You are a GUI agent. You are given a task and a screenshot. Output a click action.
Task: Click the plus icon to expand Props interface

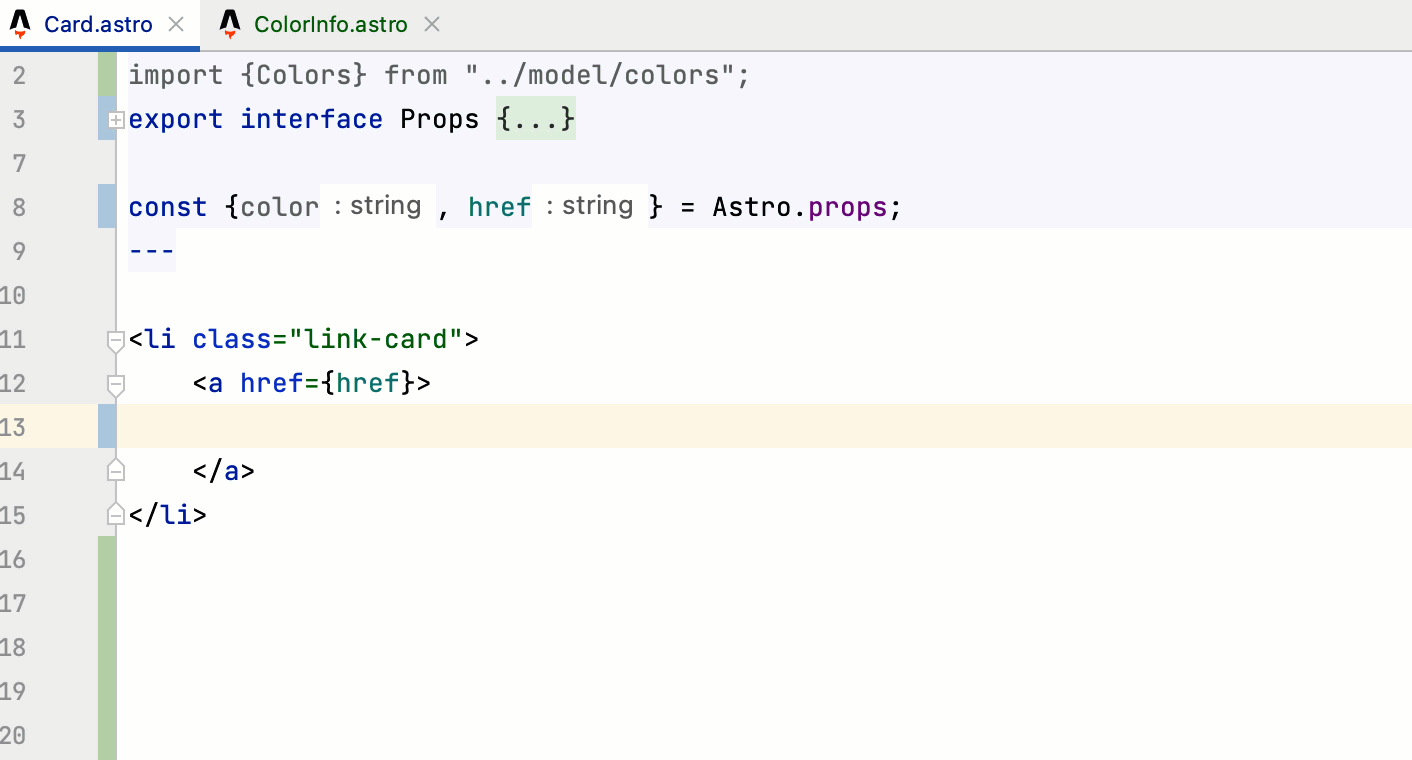click(x=115, y=119)
